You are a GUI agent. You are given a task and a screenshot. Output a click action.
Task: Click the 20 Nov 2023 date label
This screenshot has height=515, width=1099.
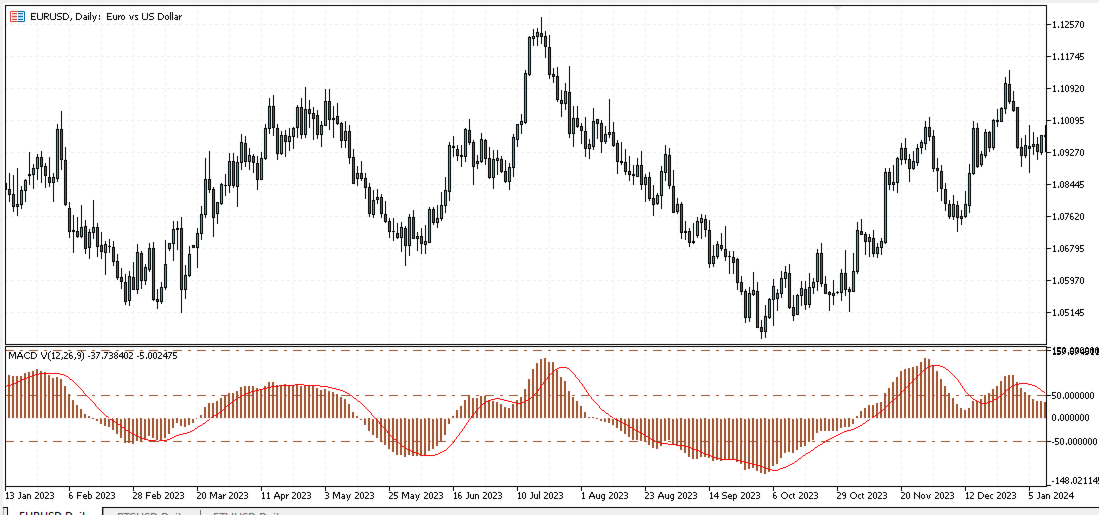coord(927,495)
